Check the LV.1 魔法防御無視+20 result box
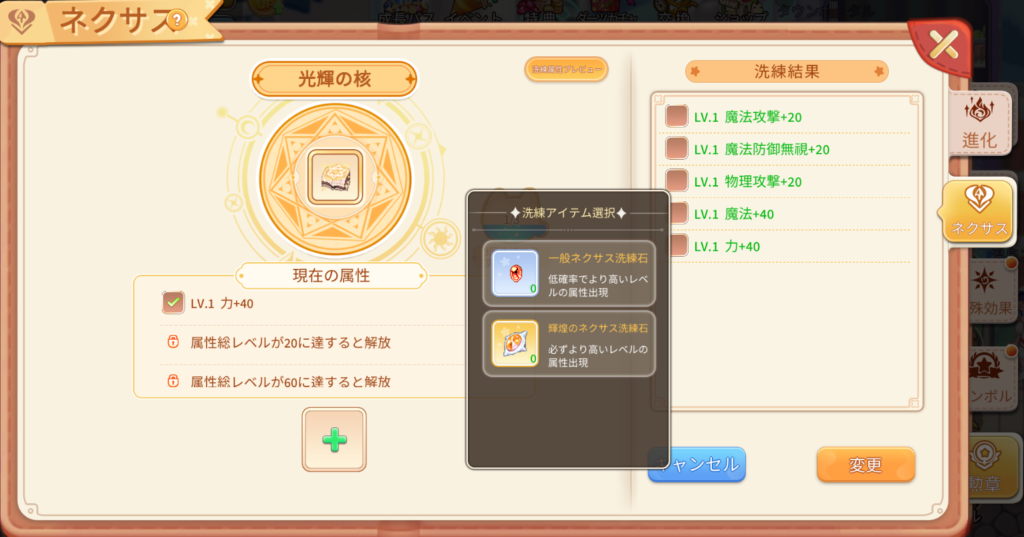 (x=677, y=148)
